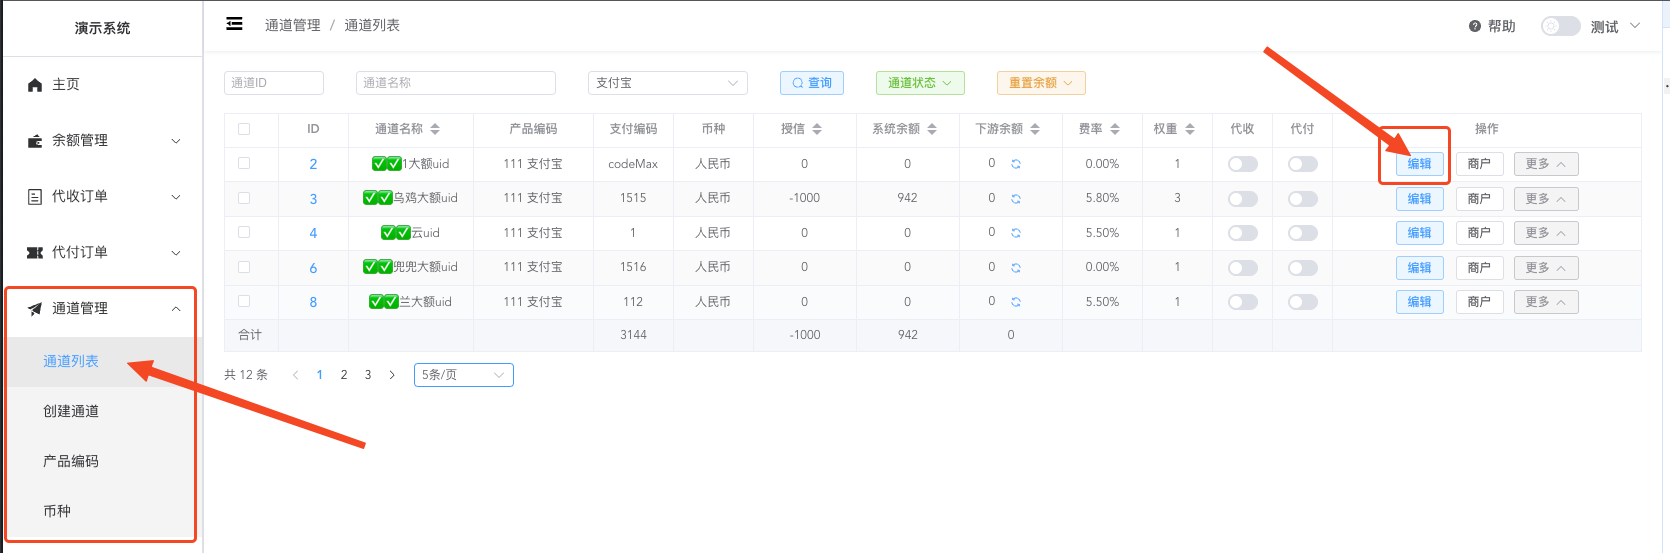1670x553 pixels.
Task: Click the help question mark icon
Action: pyautogui.click(x=1474, y=26)
